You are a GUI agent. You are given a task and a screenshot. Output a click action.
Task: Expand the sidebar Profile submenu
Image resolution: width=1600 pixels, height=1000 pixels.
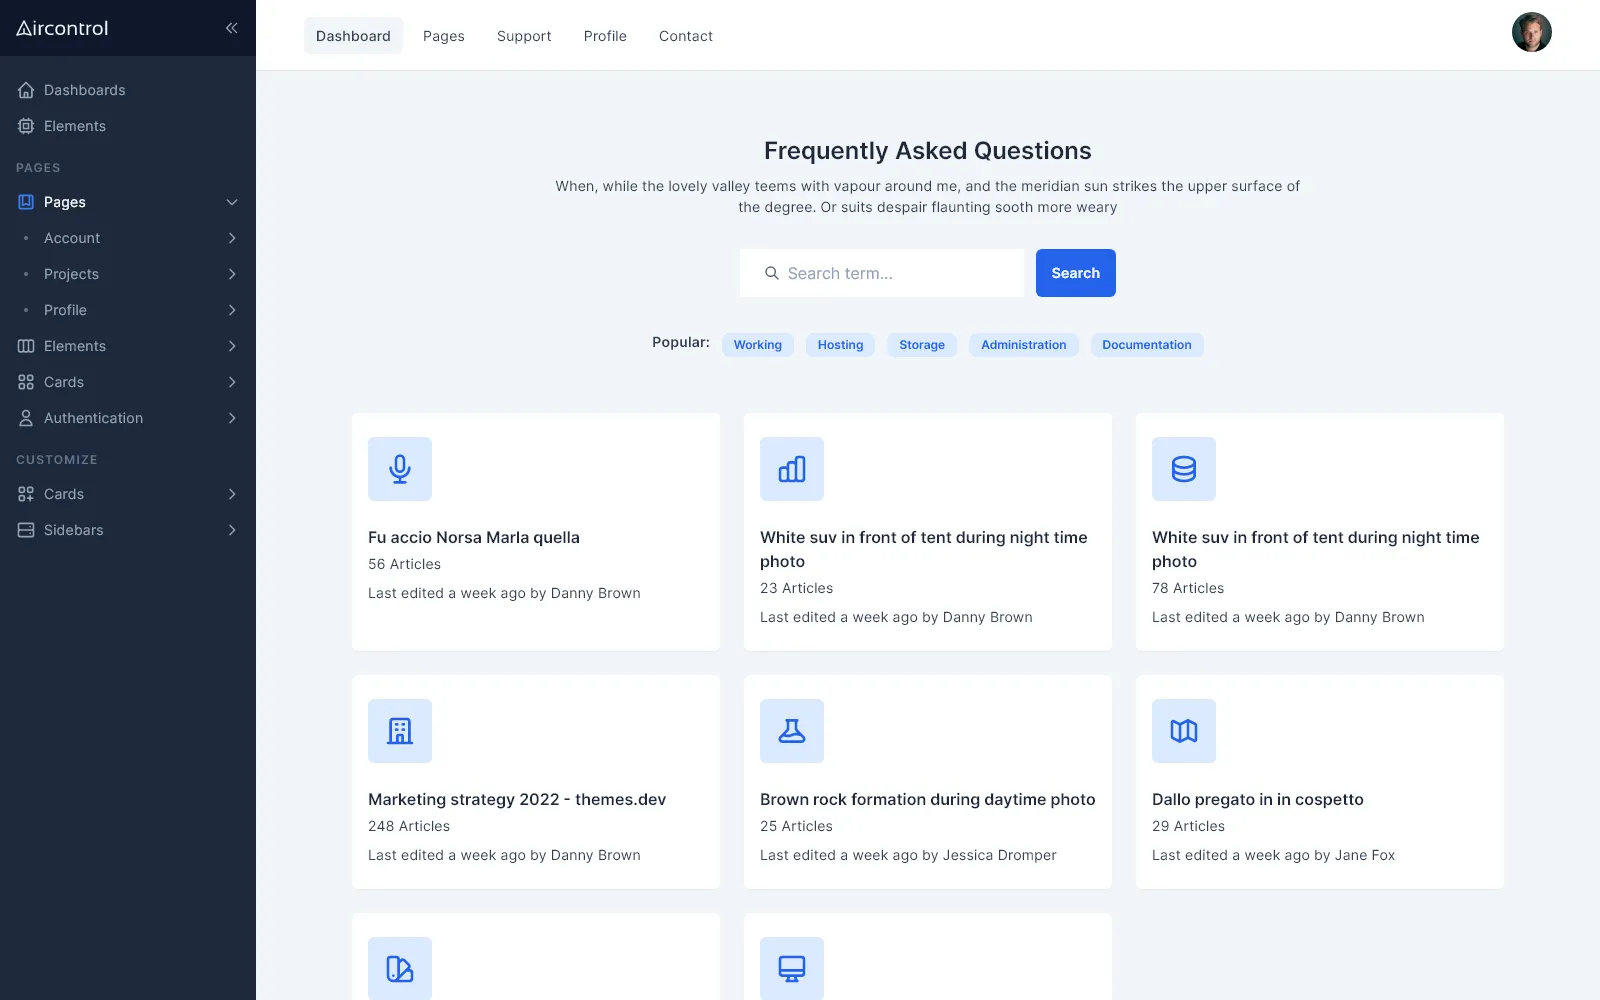click(232, 310)
